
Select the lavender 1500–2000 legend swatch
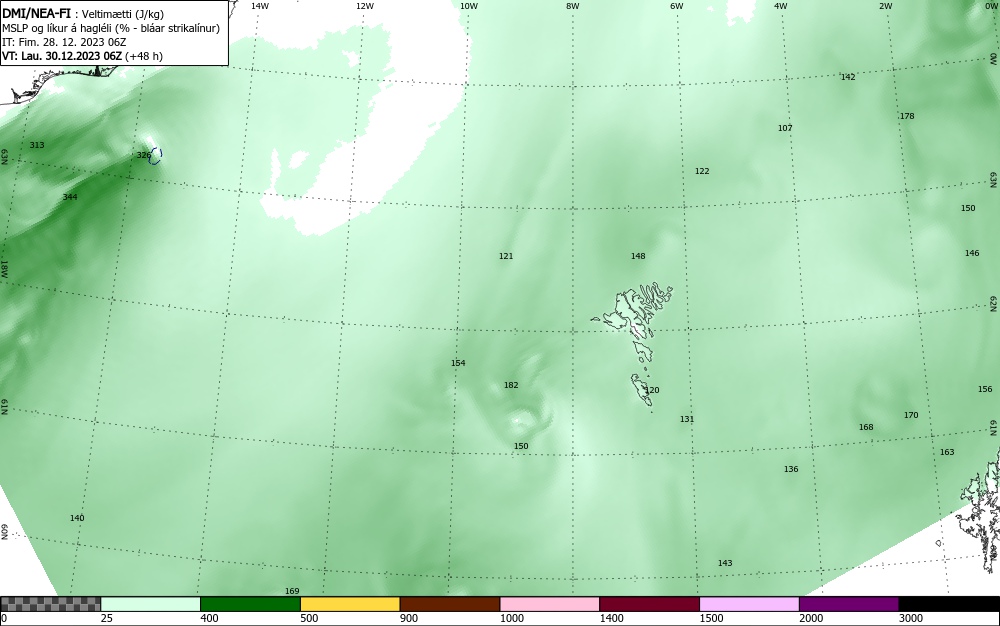pyautogui.click(x=749, y=604)
